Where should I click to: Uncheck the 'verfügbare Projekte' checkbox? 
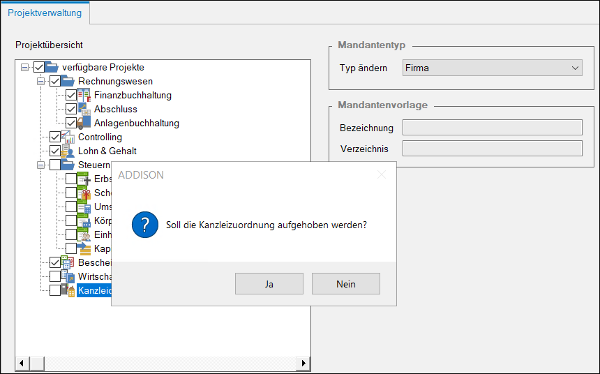pos(39,67)
